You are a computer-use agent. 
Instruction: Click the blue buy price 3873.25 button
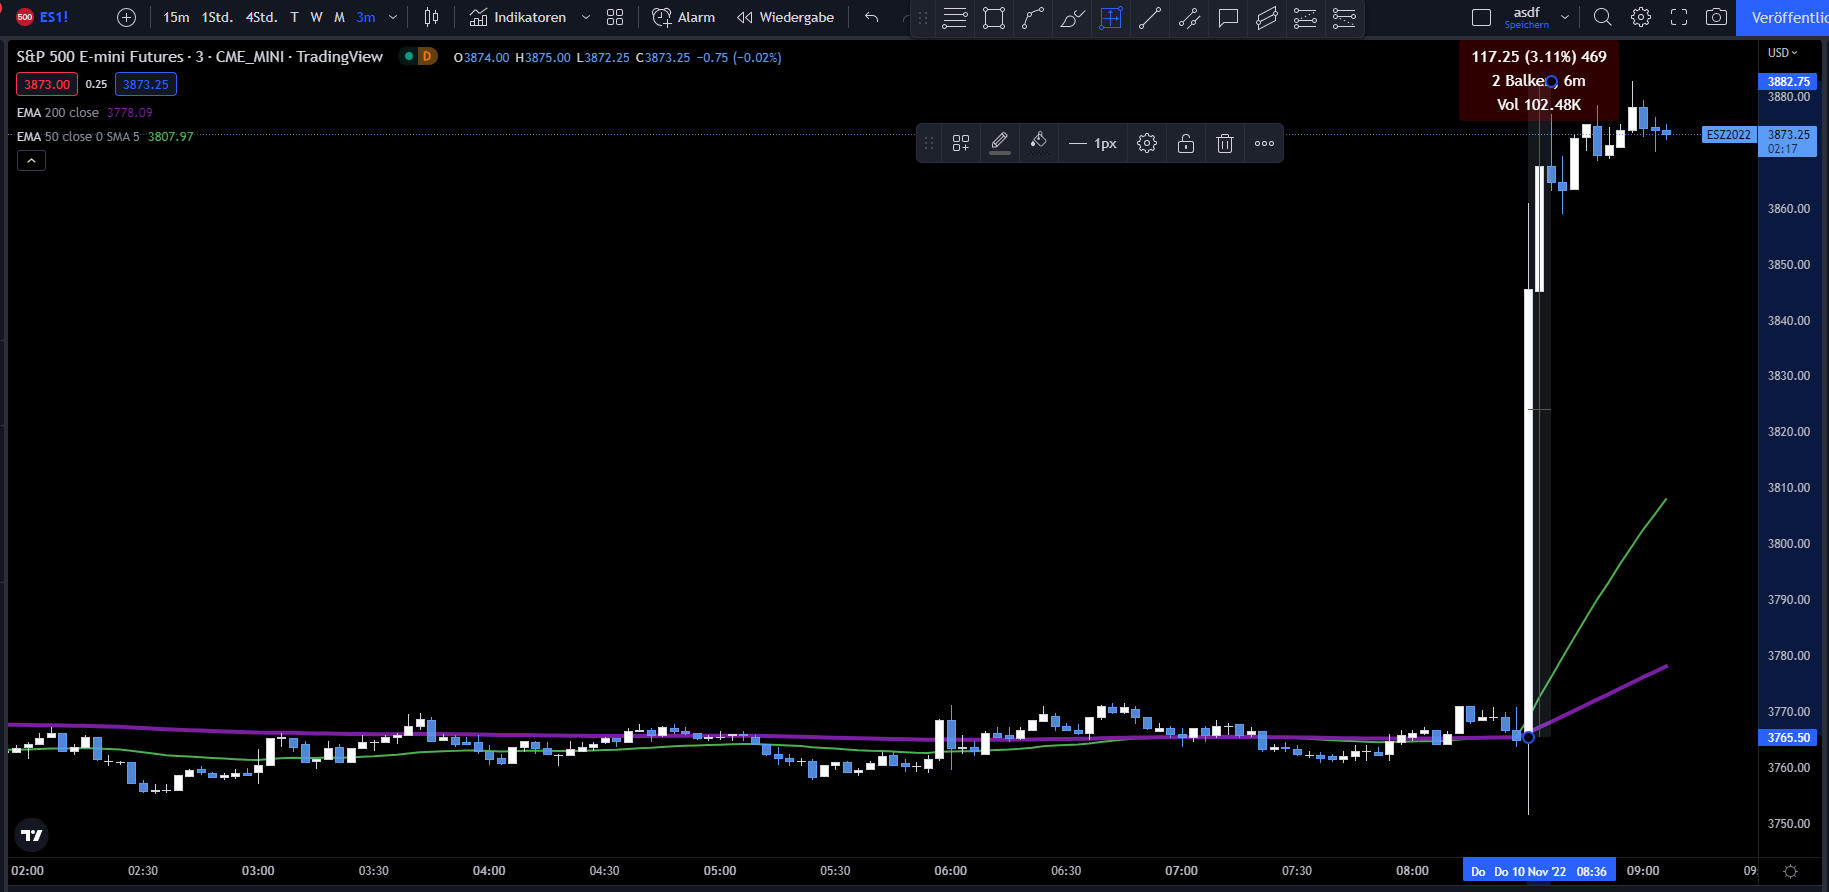(146, 84)
